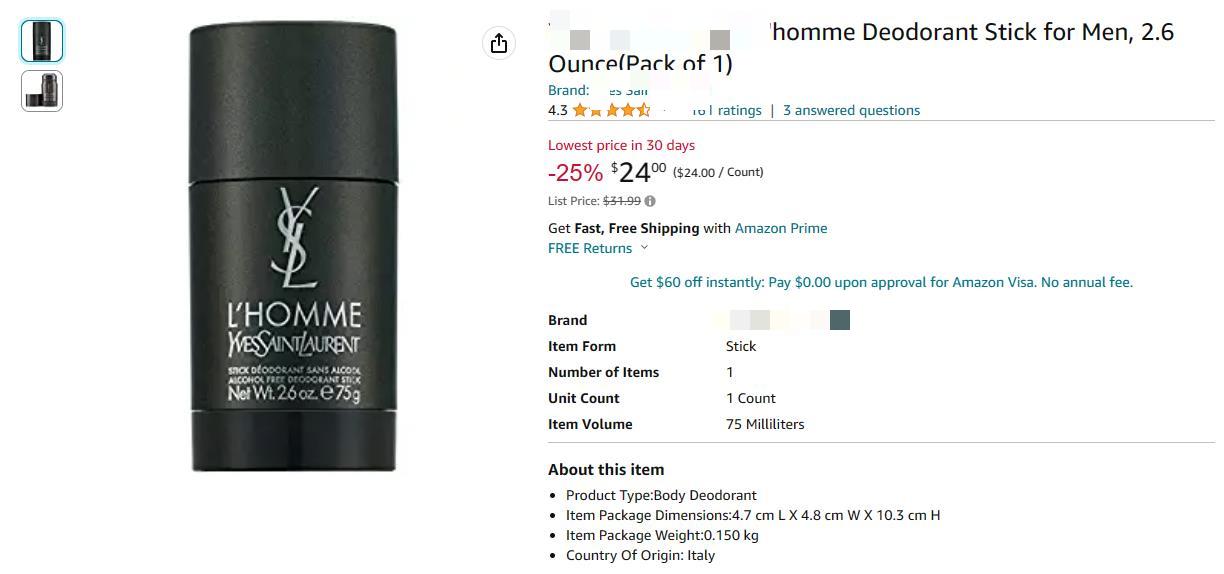Open the 3 answered questions link
Image resolution: width=1224 pixels, height=574 pixels.
click(851, 110)
